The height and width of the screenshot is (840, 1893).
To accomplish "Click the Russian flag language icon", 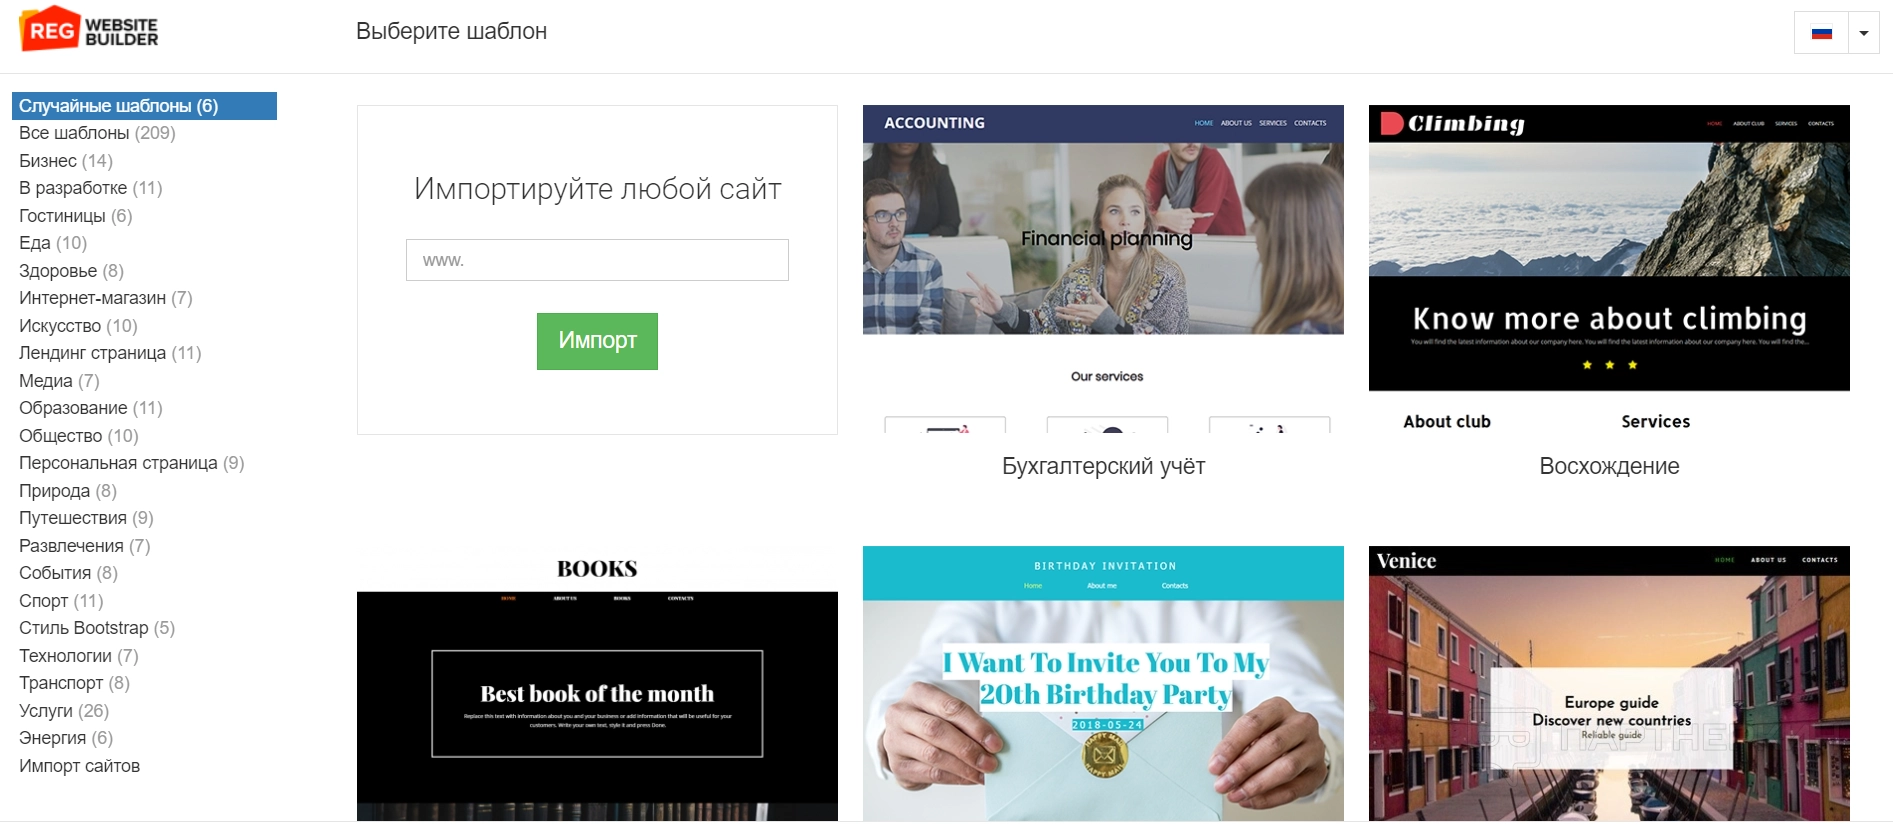I will tap(1821, 33).
